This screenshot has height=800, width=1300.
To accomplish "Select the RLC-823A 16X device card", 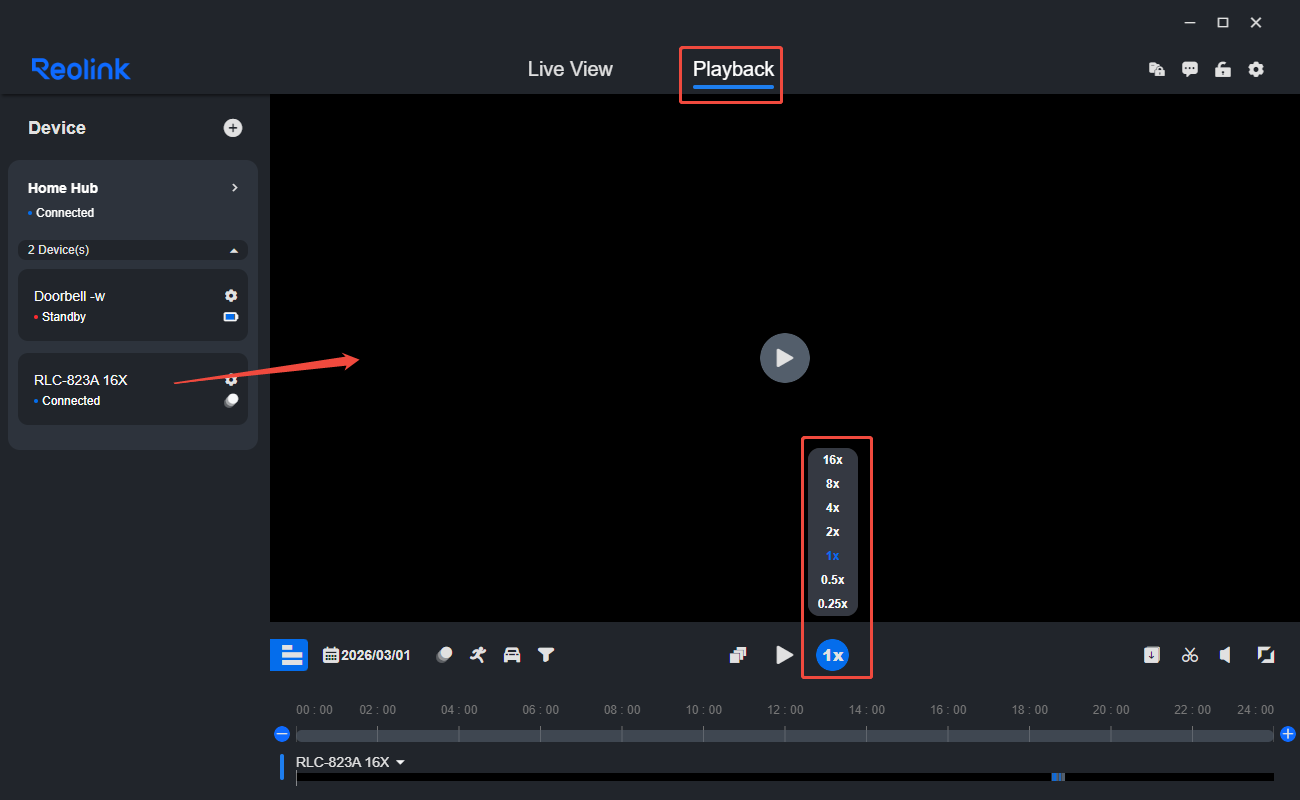I will [133, 389].
